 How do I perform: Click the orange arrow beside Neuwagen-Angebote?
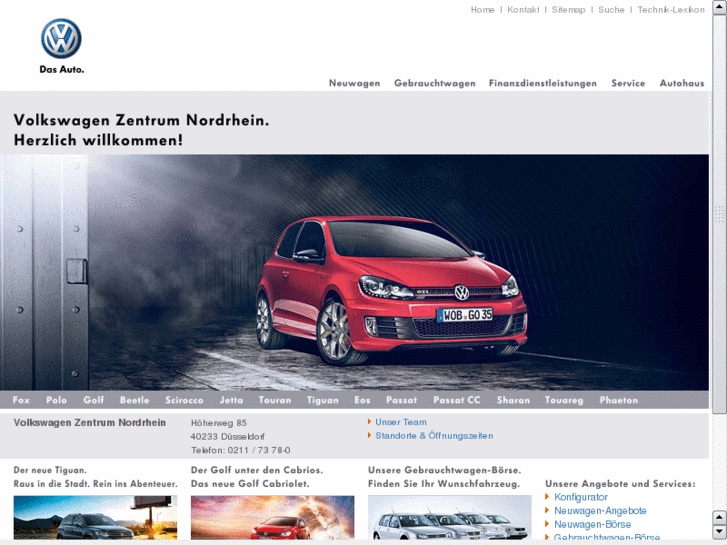[x=547, y=510]
